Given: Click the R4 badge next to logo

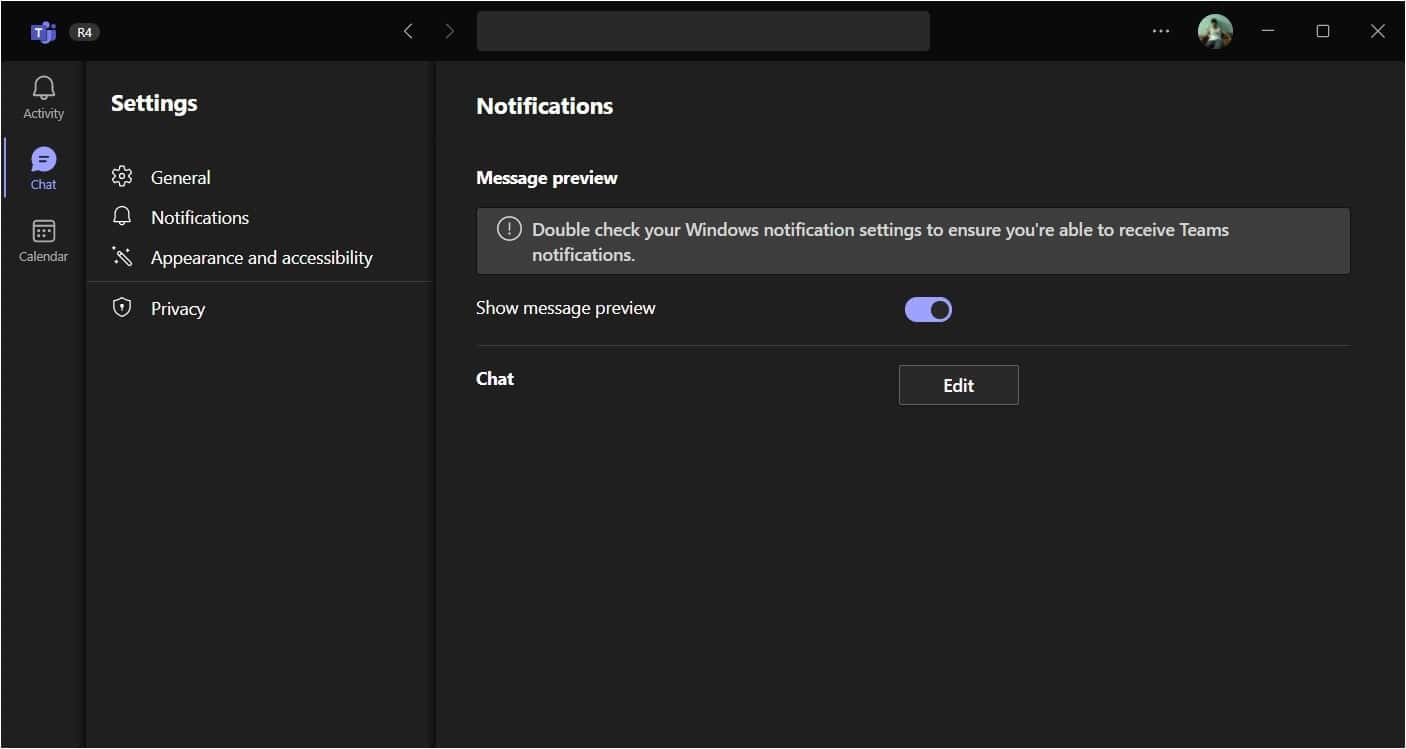Looking at the screenshot, I should pos(84,32).
